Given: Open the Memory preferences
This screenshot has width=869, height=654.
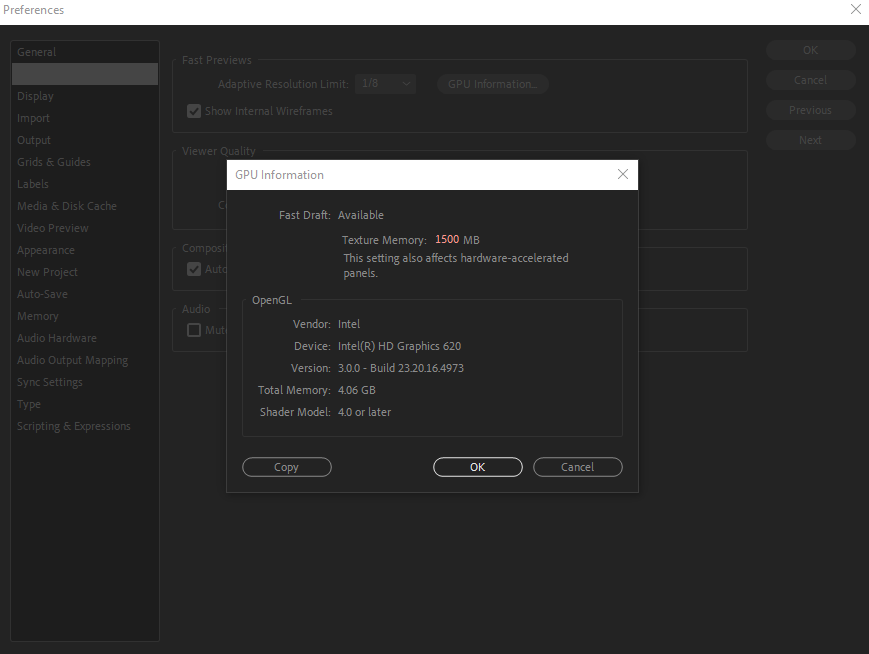Looking at the screenshot, I should (x=38, y=316).
